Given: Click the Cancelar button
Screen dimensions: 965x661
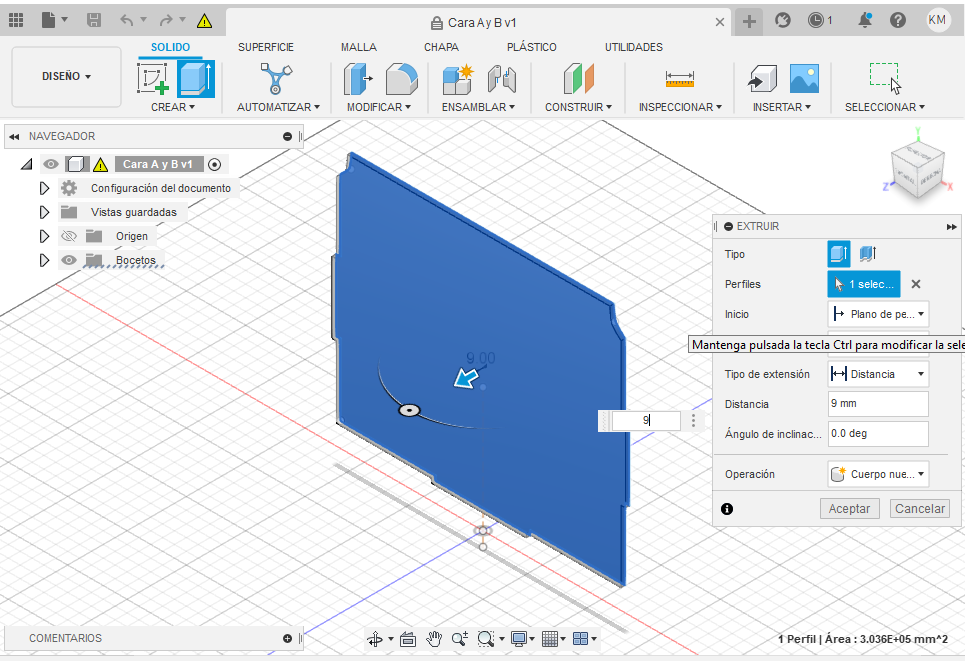Looking at the screenshot, I should (918, 508).
